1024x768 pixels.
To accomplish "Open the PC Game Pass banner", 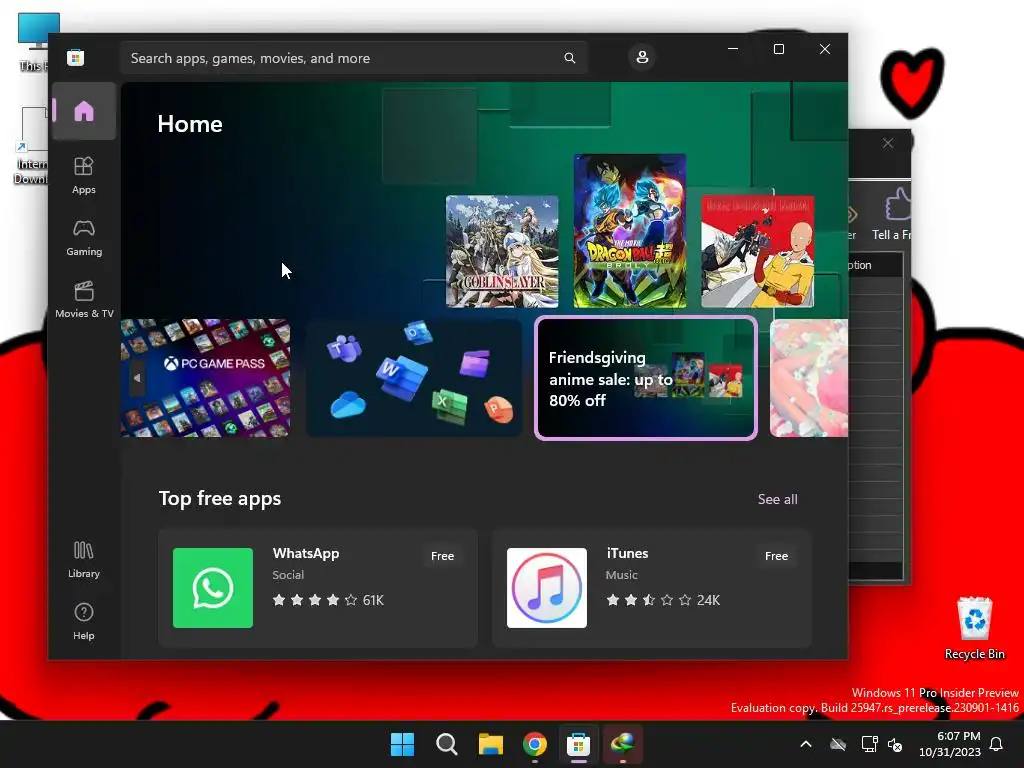I will [205, 377].
